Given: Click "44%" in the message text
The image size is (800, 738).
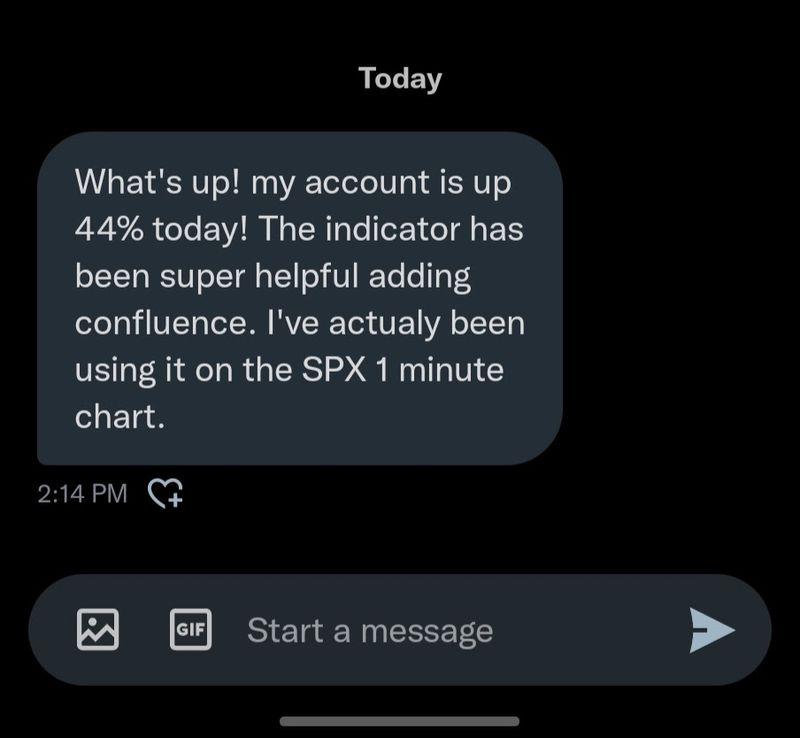Looking at the screenshot, I should (x=110, y=230).
